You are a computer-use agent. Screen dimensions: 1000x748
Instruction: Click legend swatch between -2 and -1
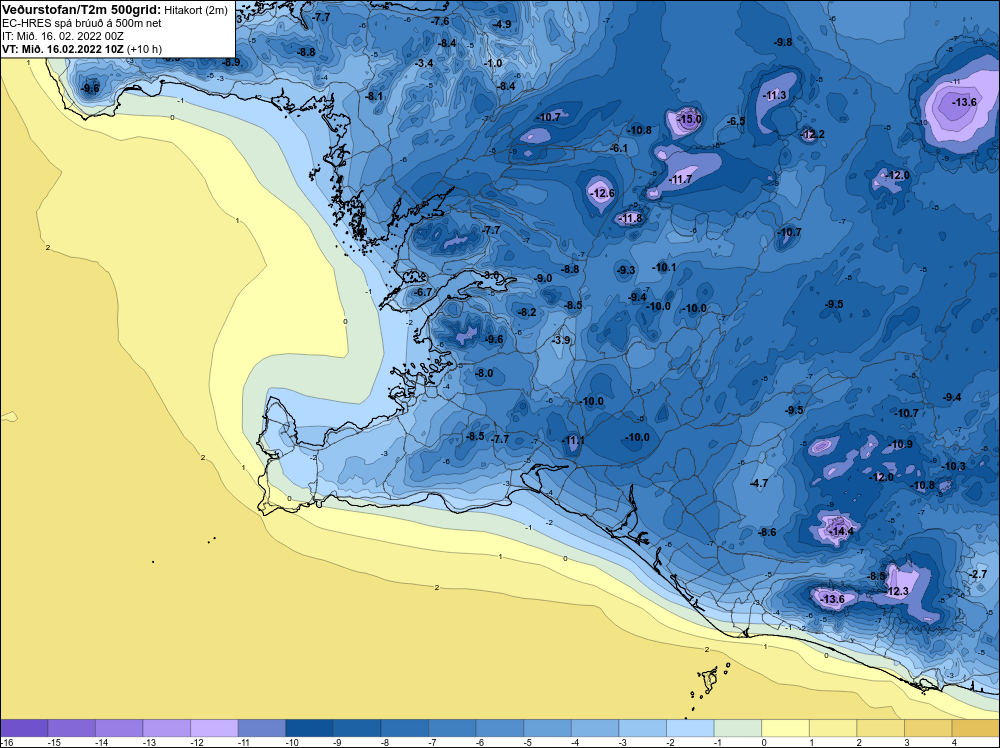[x=690, y=728]
